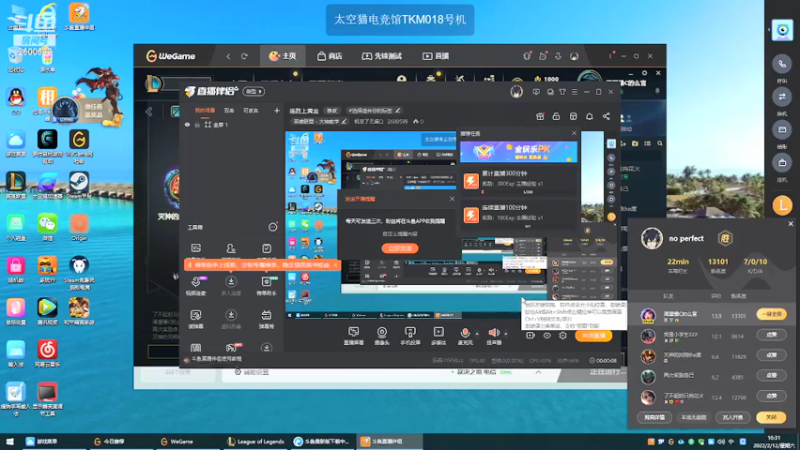Open the 多媒体 media source icon
Viewport: 800px width, 450px height.
(x=438, y=336)
